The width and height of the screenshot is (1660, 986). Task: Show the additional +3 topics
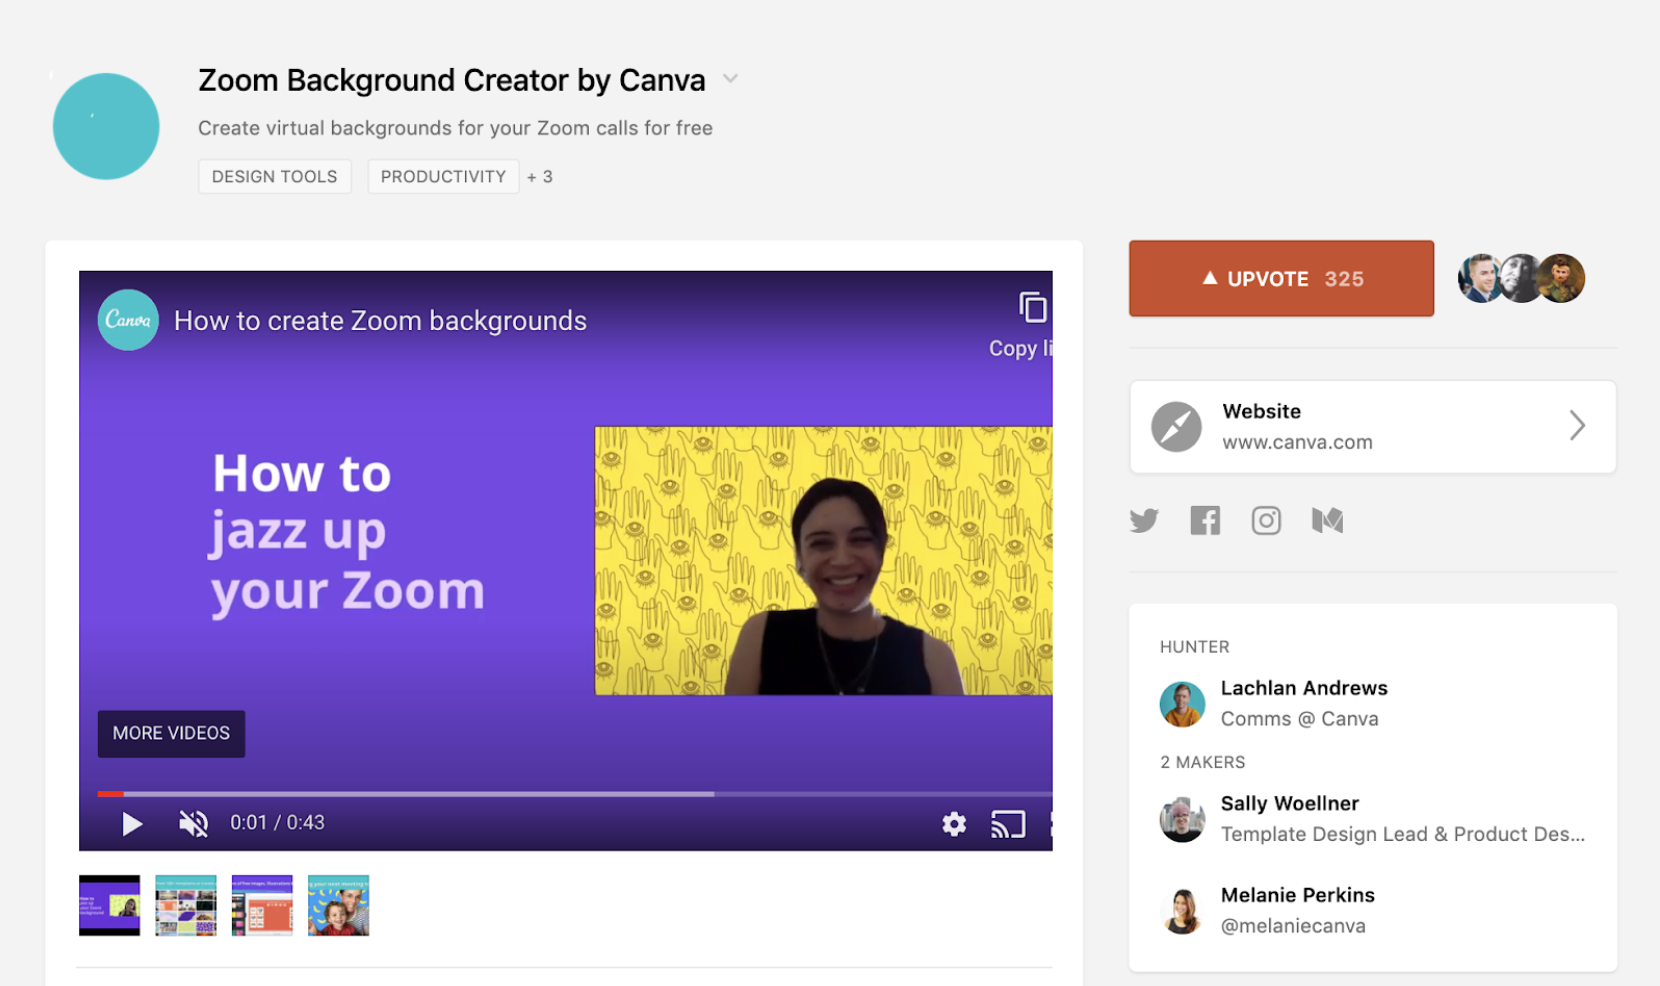[540, 177]
